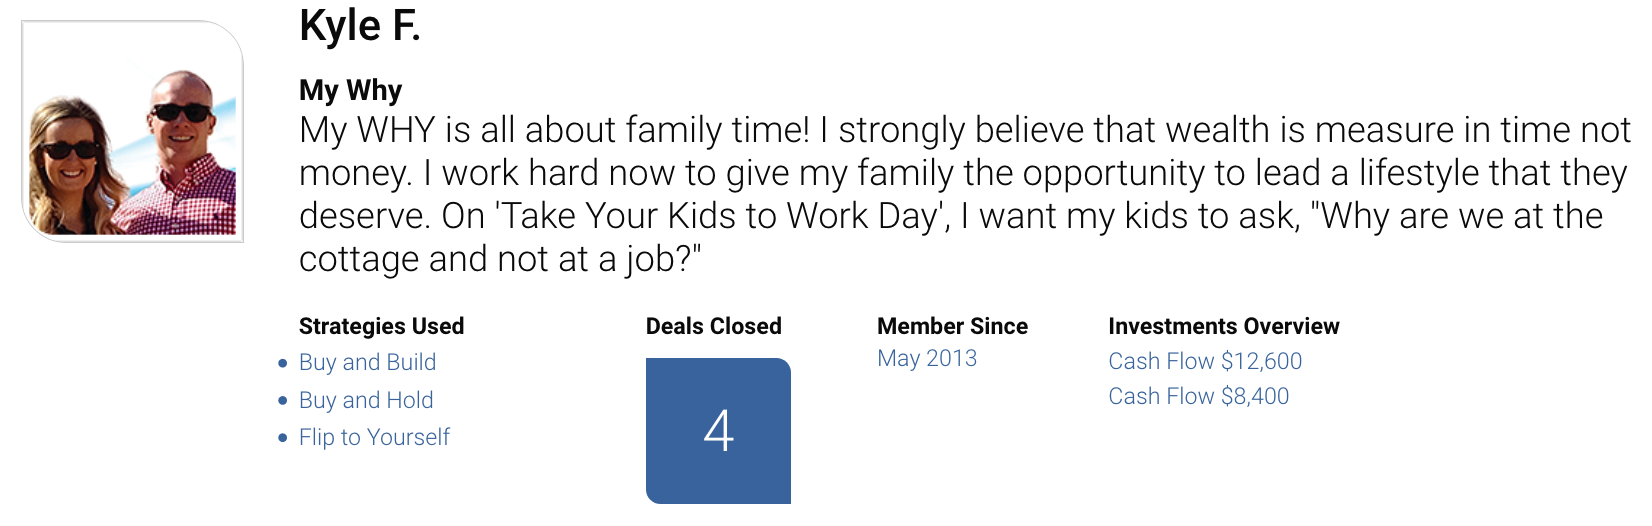Click the bullet beside Buy and Hold
Viewport: 1652px width, 526px height.
pyautogui.click(x=283, y=400)
